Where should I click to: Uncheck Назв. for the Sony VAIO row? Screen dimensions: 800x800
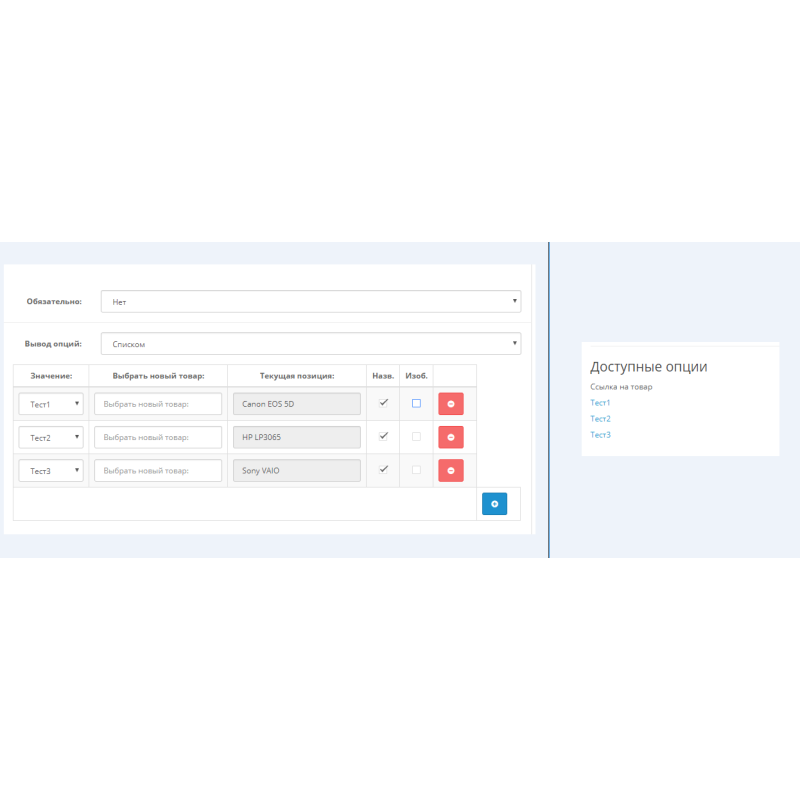click(x=382, y=470)
